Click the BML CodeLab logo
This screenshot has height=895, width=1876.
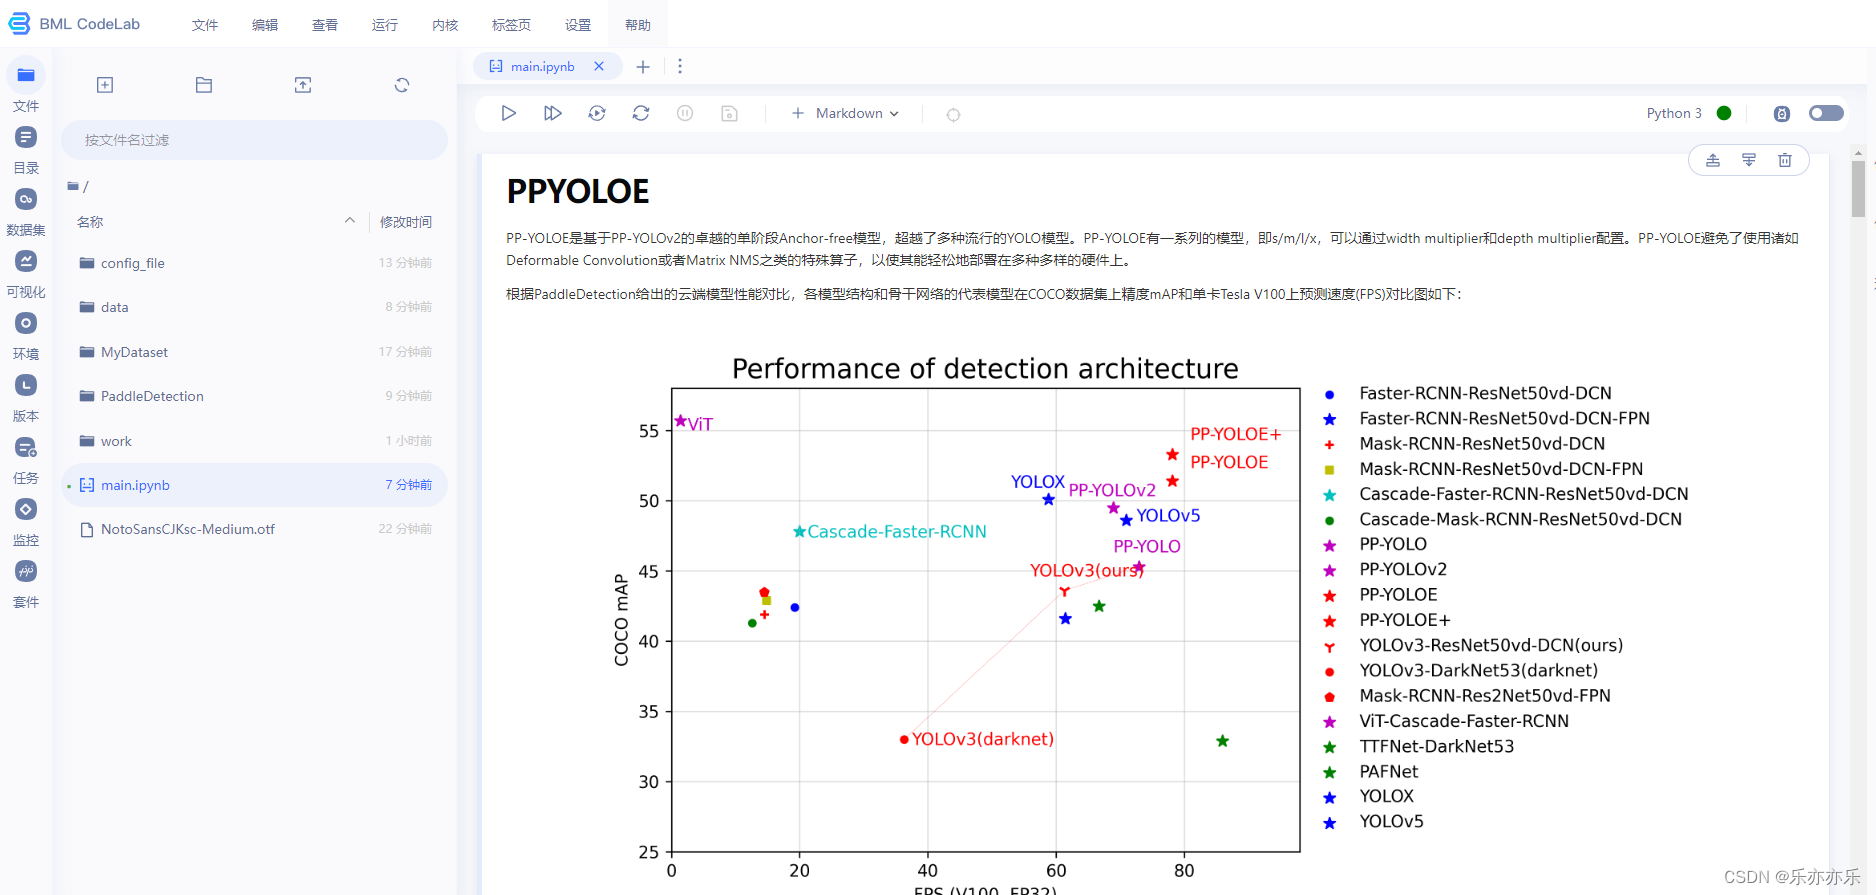tap(75, 24)
